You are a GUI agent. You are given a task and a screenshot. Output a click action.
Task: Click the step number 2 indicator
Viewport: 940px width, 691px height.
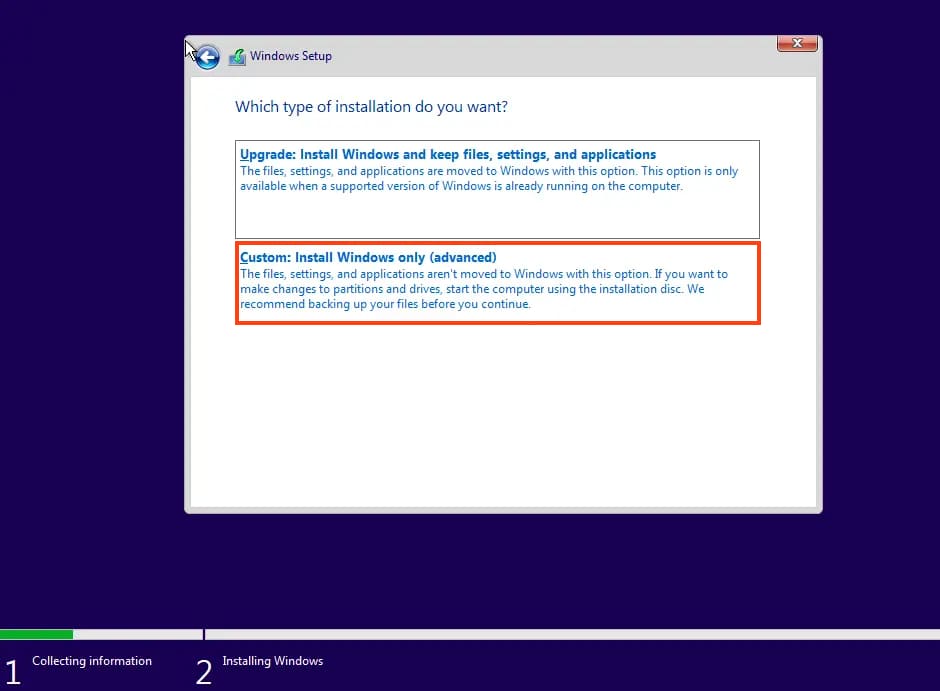204,671
